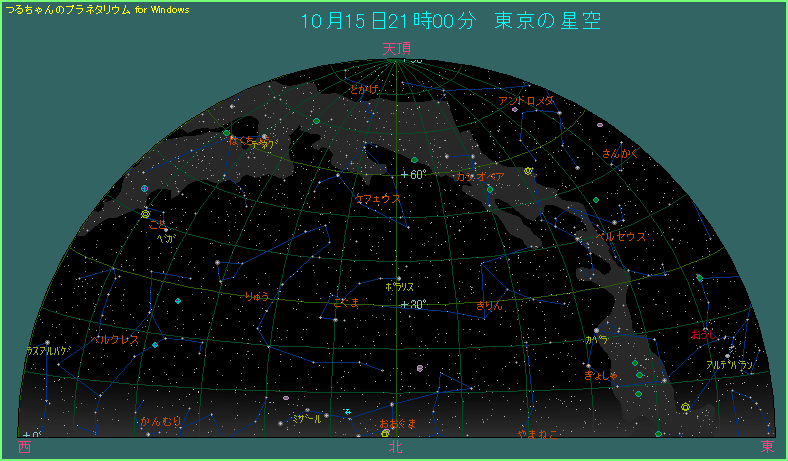Select the カペラ star label
Viewport: 788px width, 461px height.
click(x=596, y=340)
